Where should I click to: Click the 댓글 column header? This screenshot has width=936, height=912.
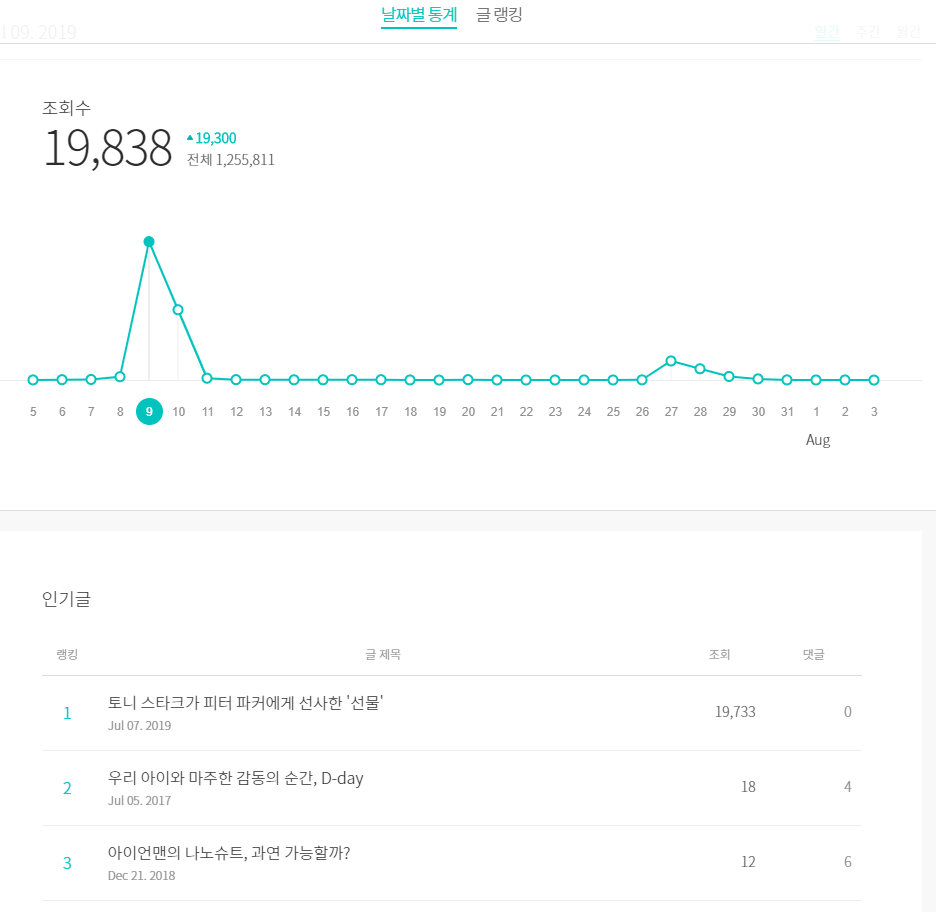click(814, 655)
